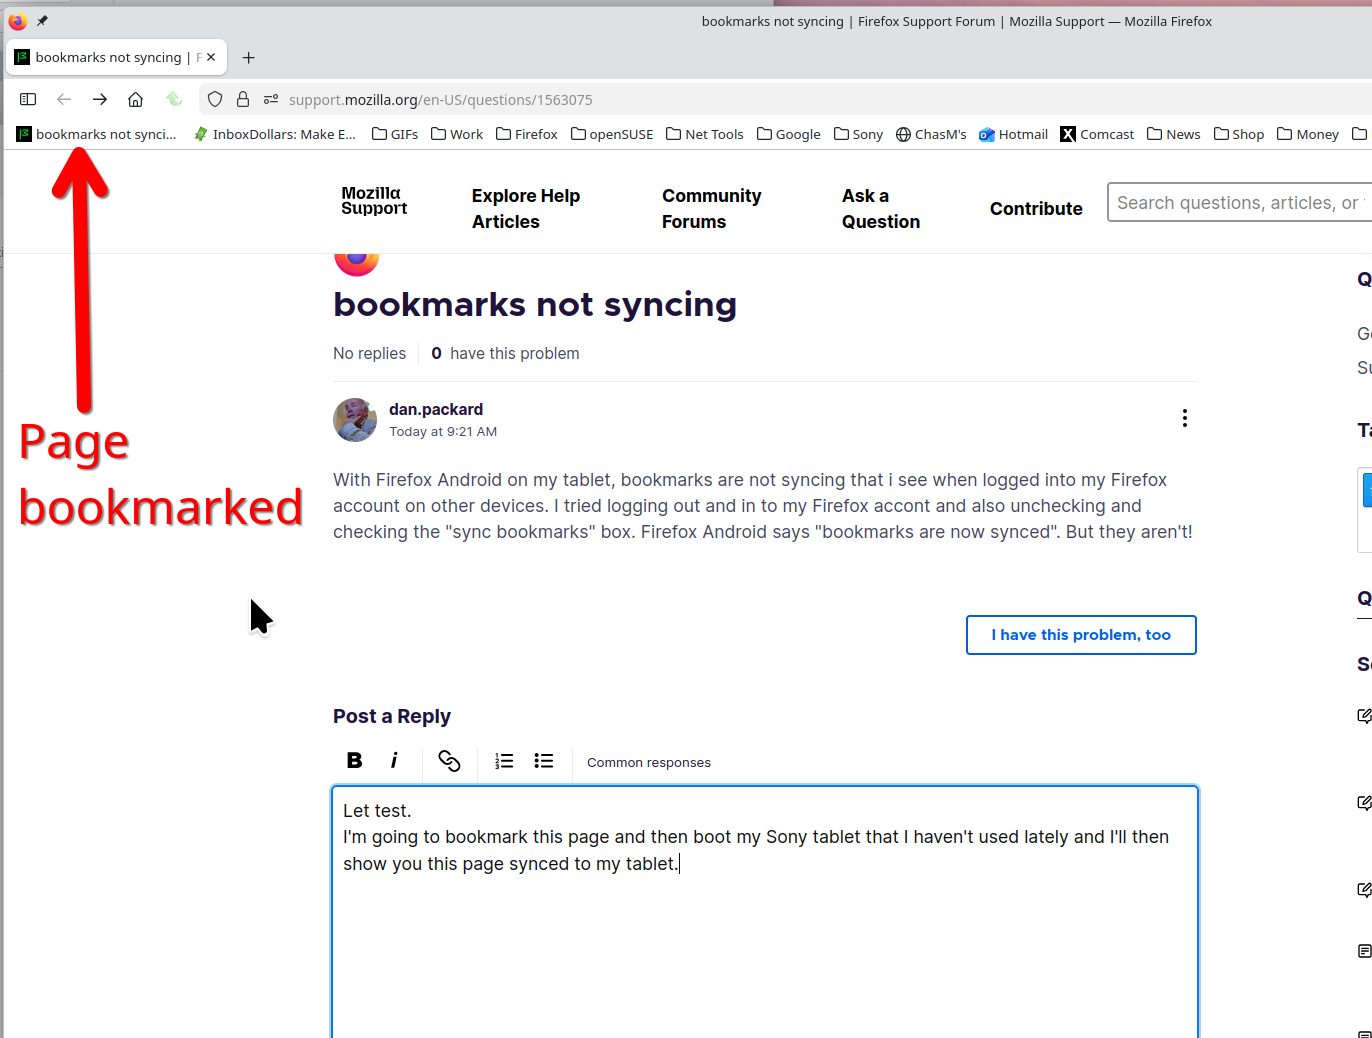Screen dimensions: 1372x1038
Task: Toggle italic formatting in reply editor
Action: coord(394,761)
